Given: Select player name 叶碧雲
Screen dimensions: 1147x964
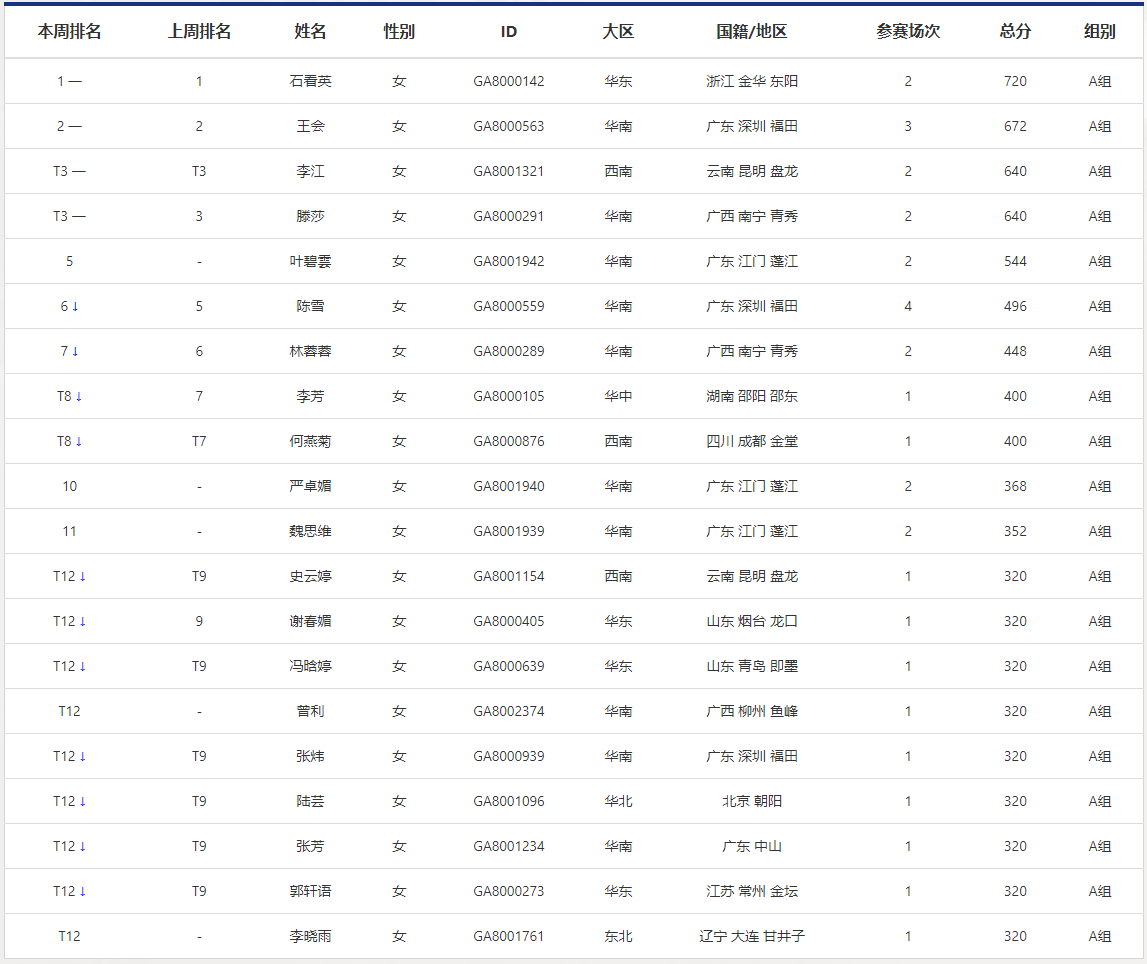Looking at the screenshot, I should [x=310, y=261].
